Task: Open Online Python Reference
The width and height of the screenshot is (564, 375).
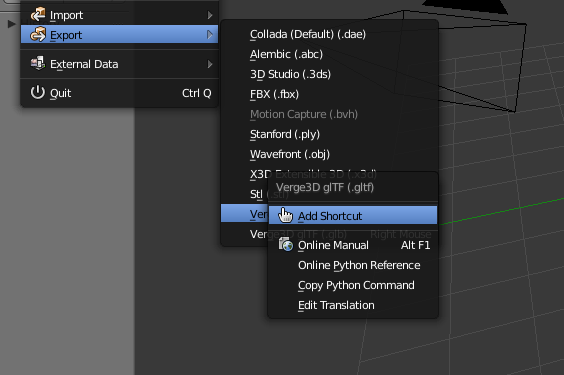Action: pyautogui.click(x=353, y=265)
